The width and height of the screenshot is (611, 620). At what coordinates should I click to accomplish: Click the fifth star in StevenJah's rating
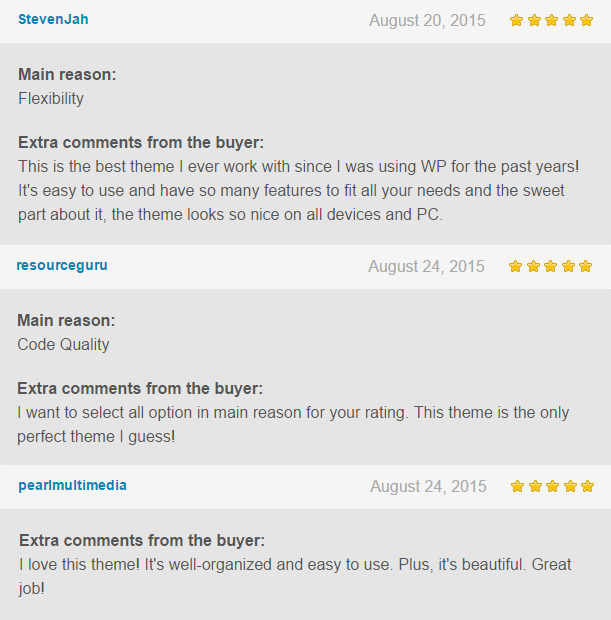(586, 20)
